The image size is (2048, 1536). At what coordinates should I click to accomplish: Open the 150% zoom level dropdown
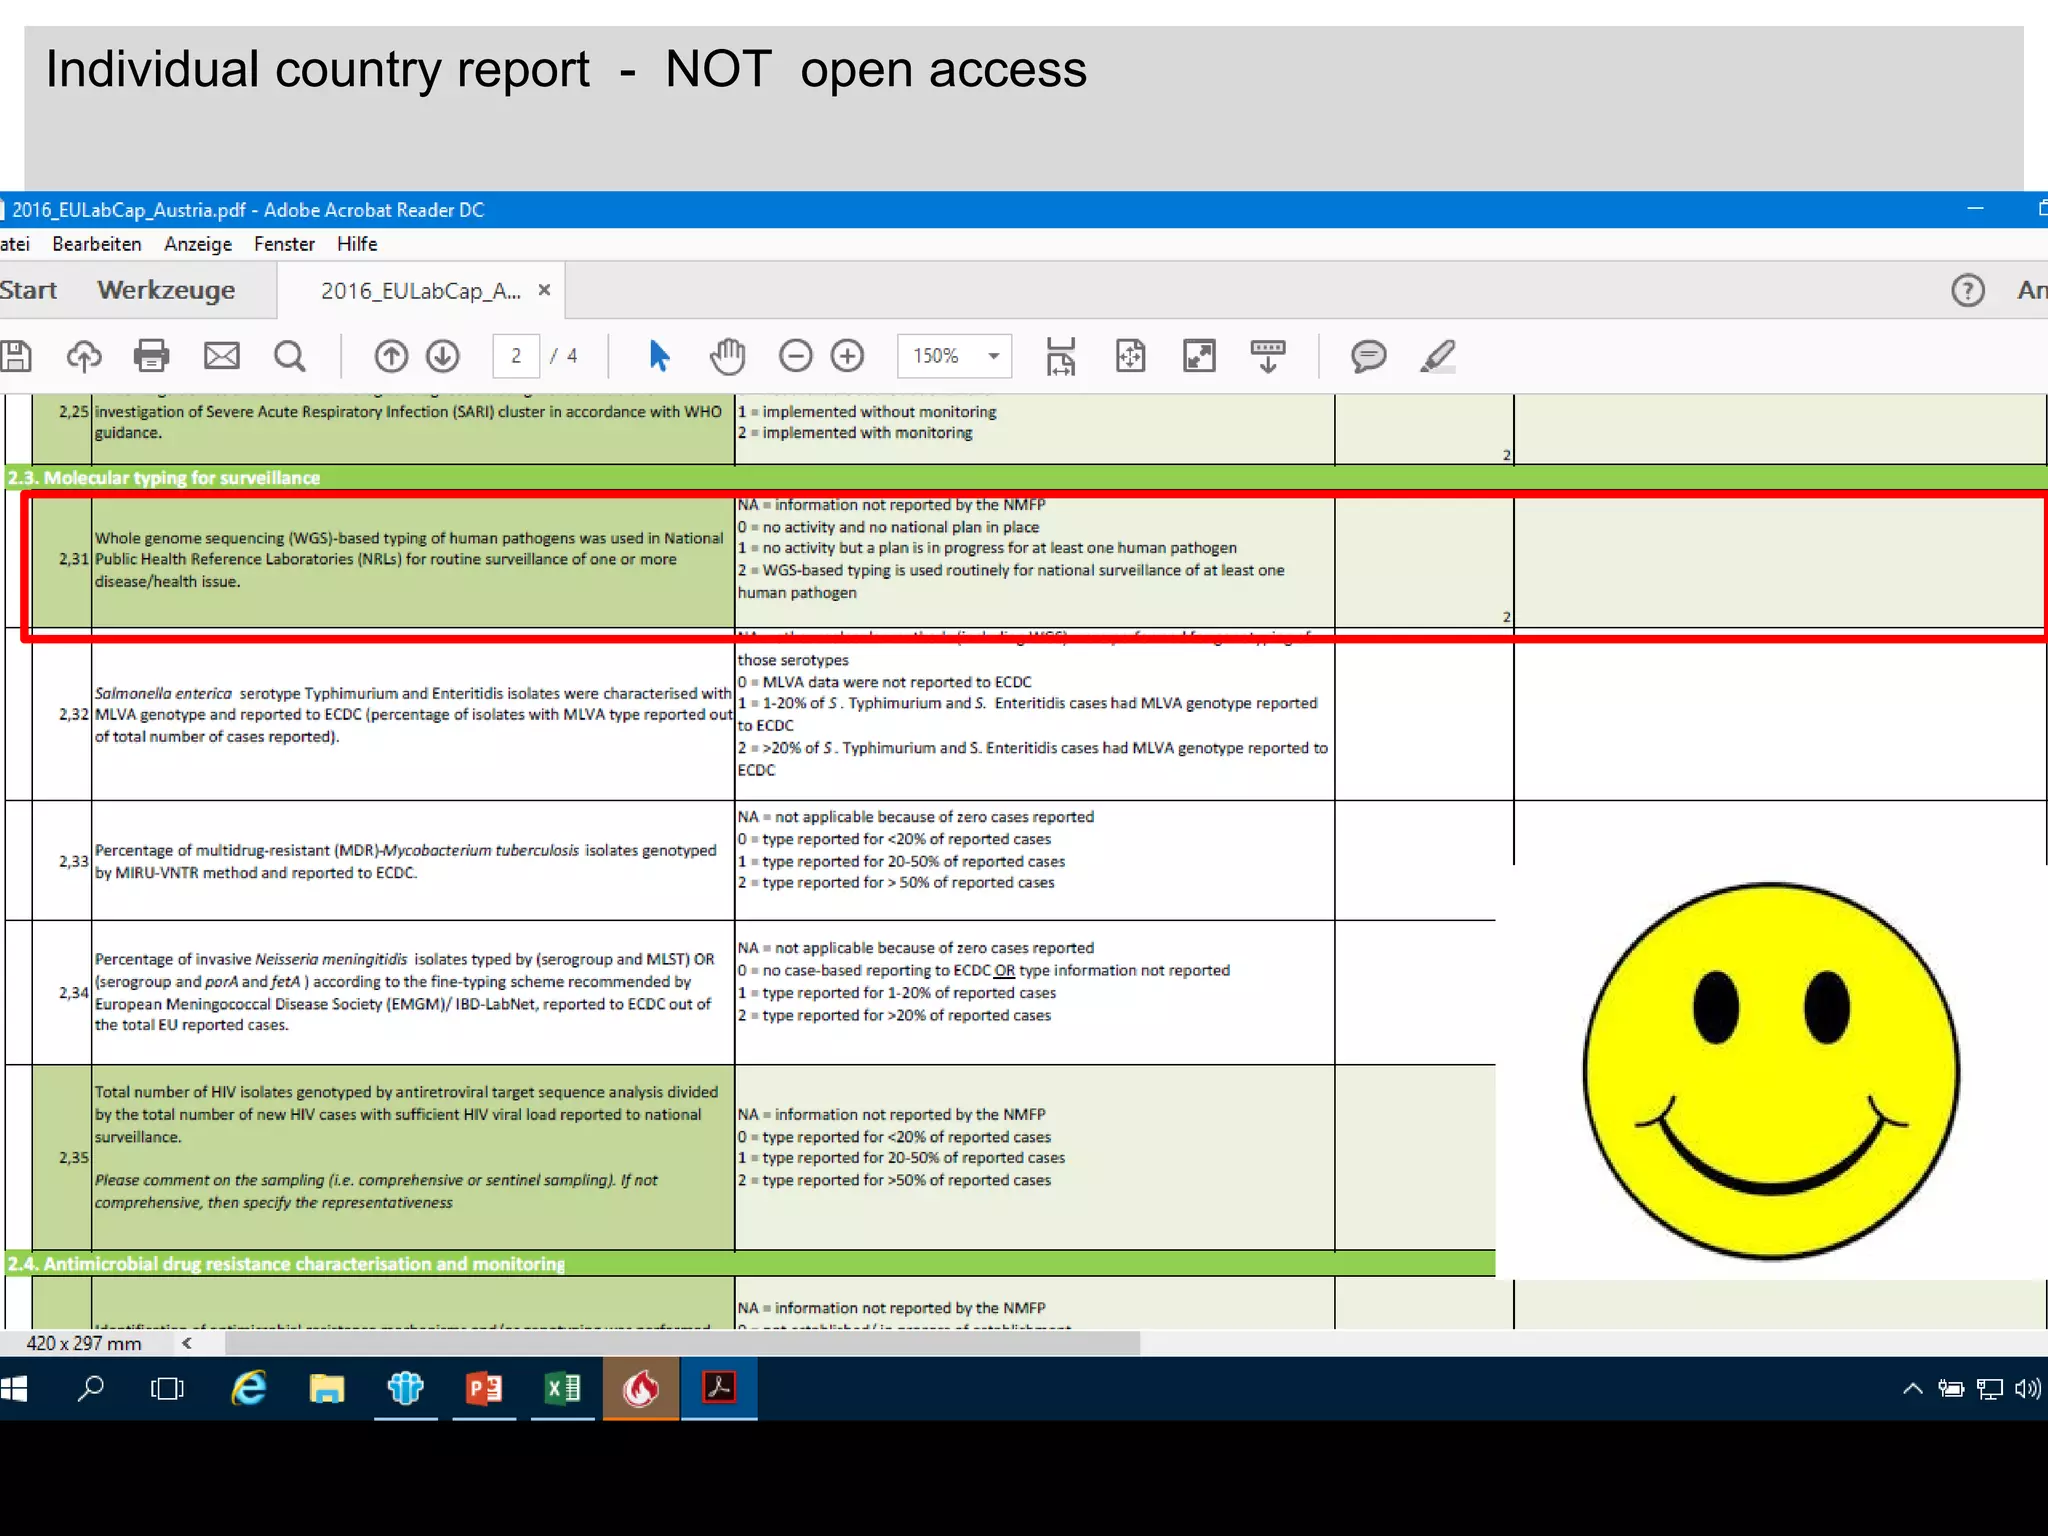click(x=955, y=356)
